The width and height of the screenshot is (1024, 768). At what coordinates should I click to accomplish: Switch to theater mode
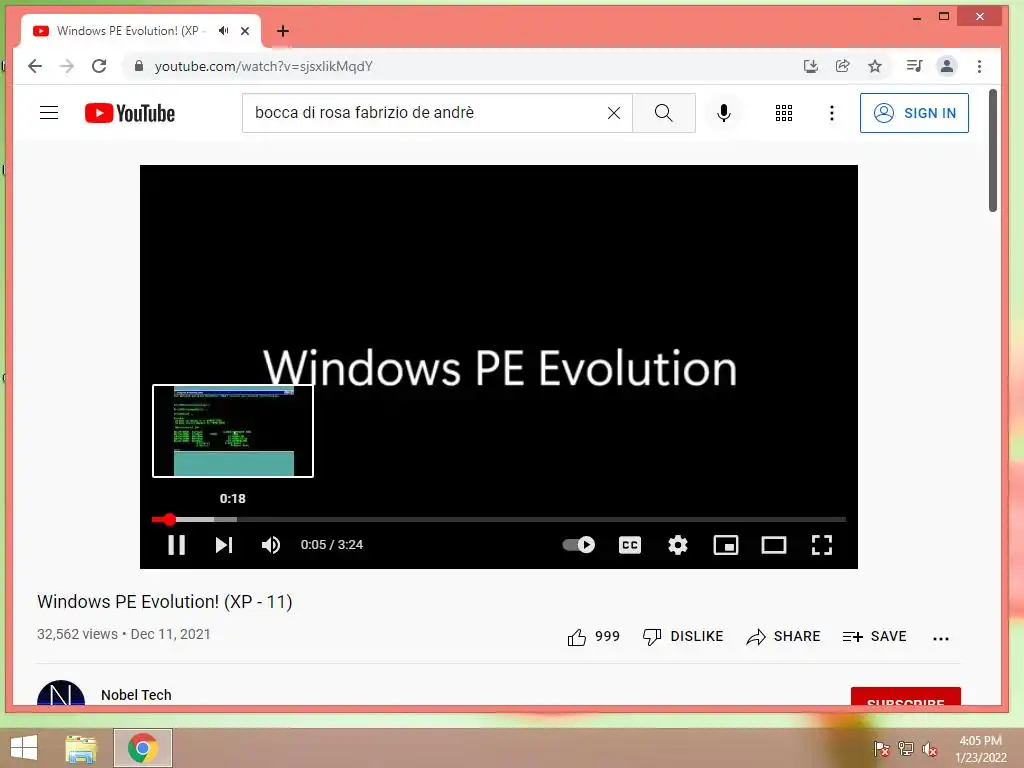point(774,545)
